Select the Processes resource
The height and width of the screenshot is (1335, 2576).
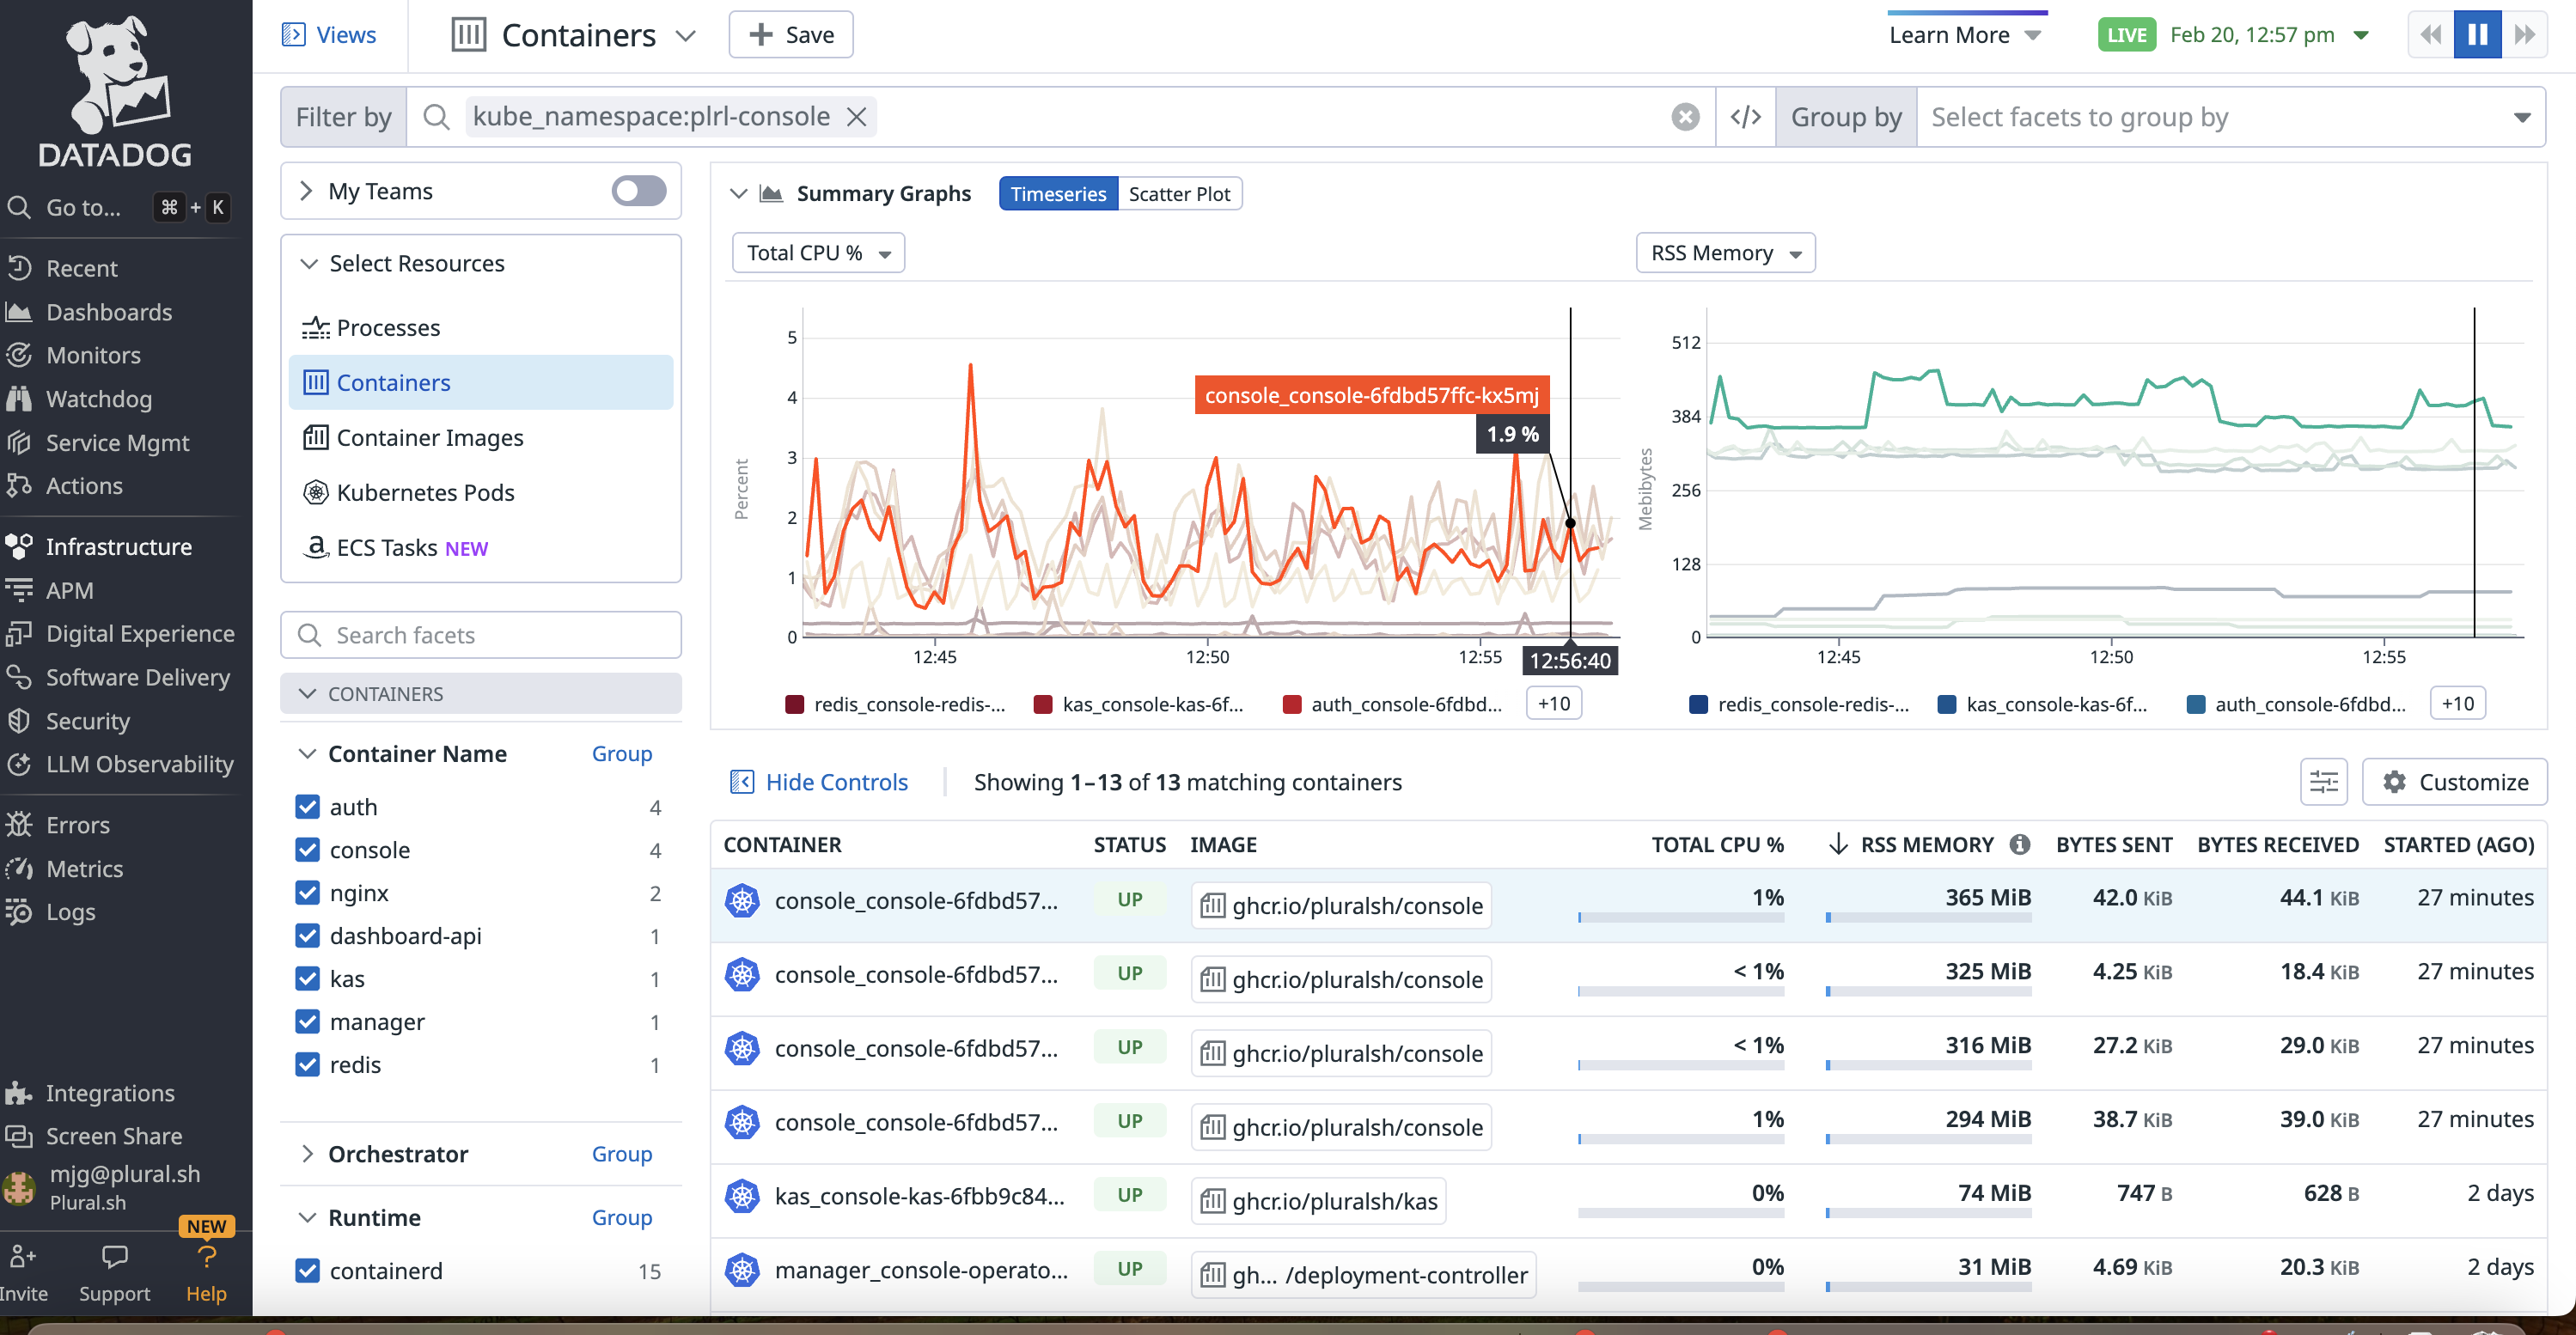pos(481,328)
